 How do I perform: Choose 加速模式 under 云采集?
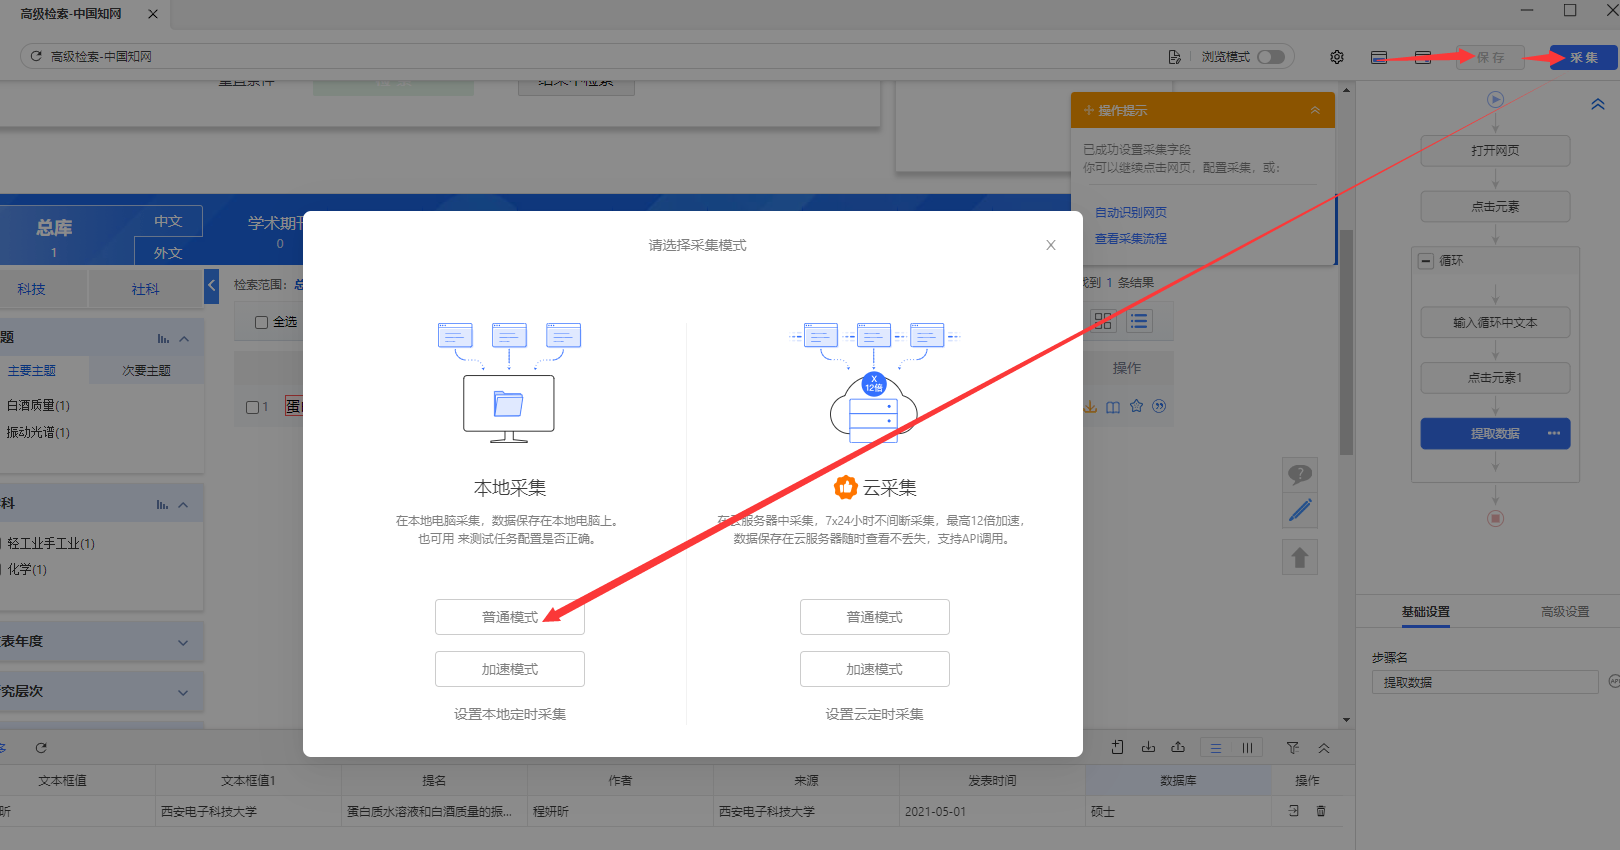875,669
